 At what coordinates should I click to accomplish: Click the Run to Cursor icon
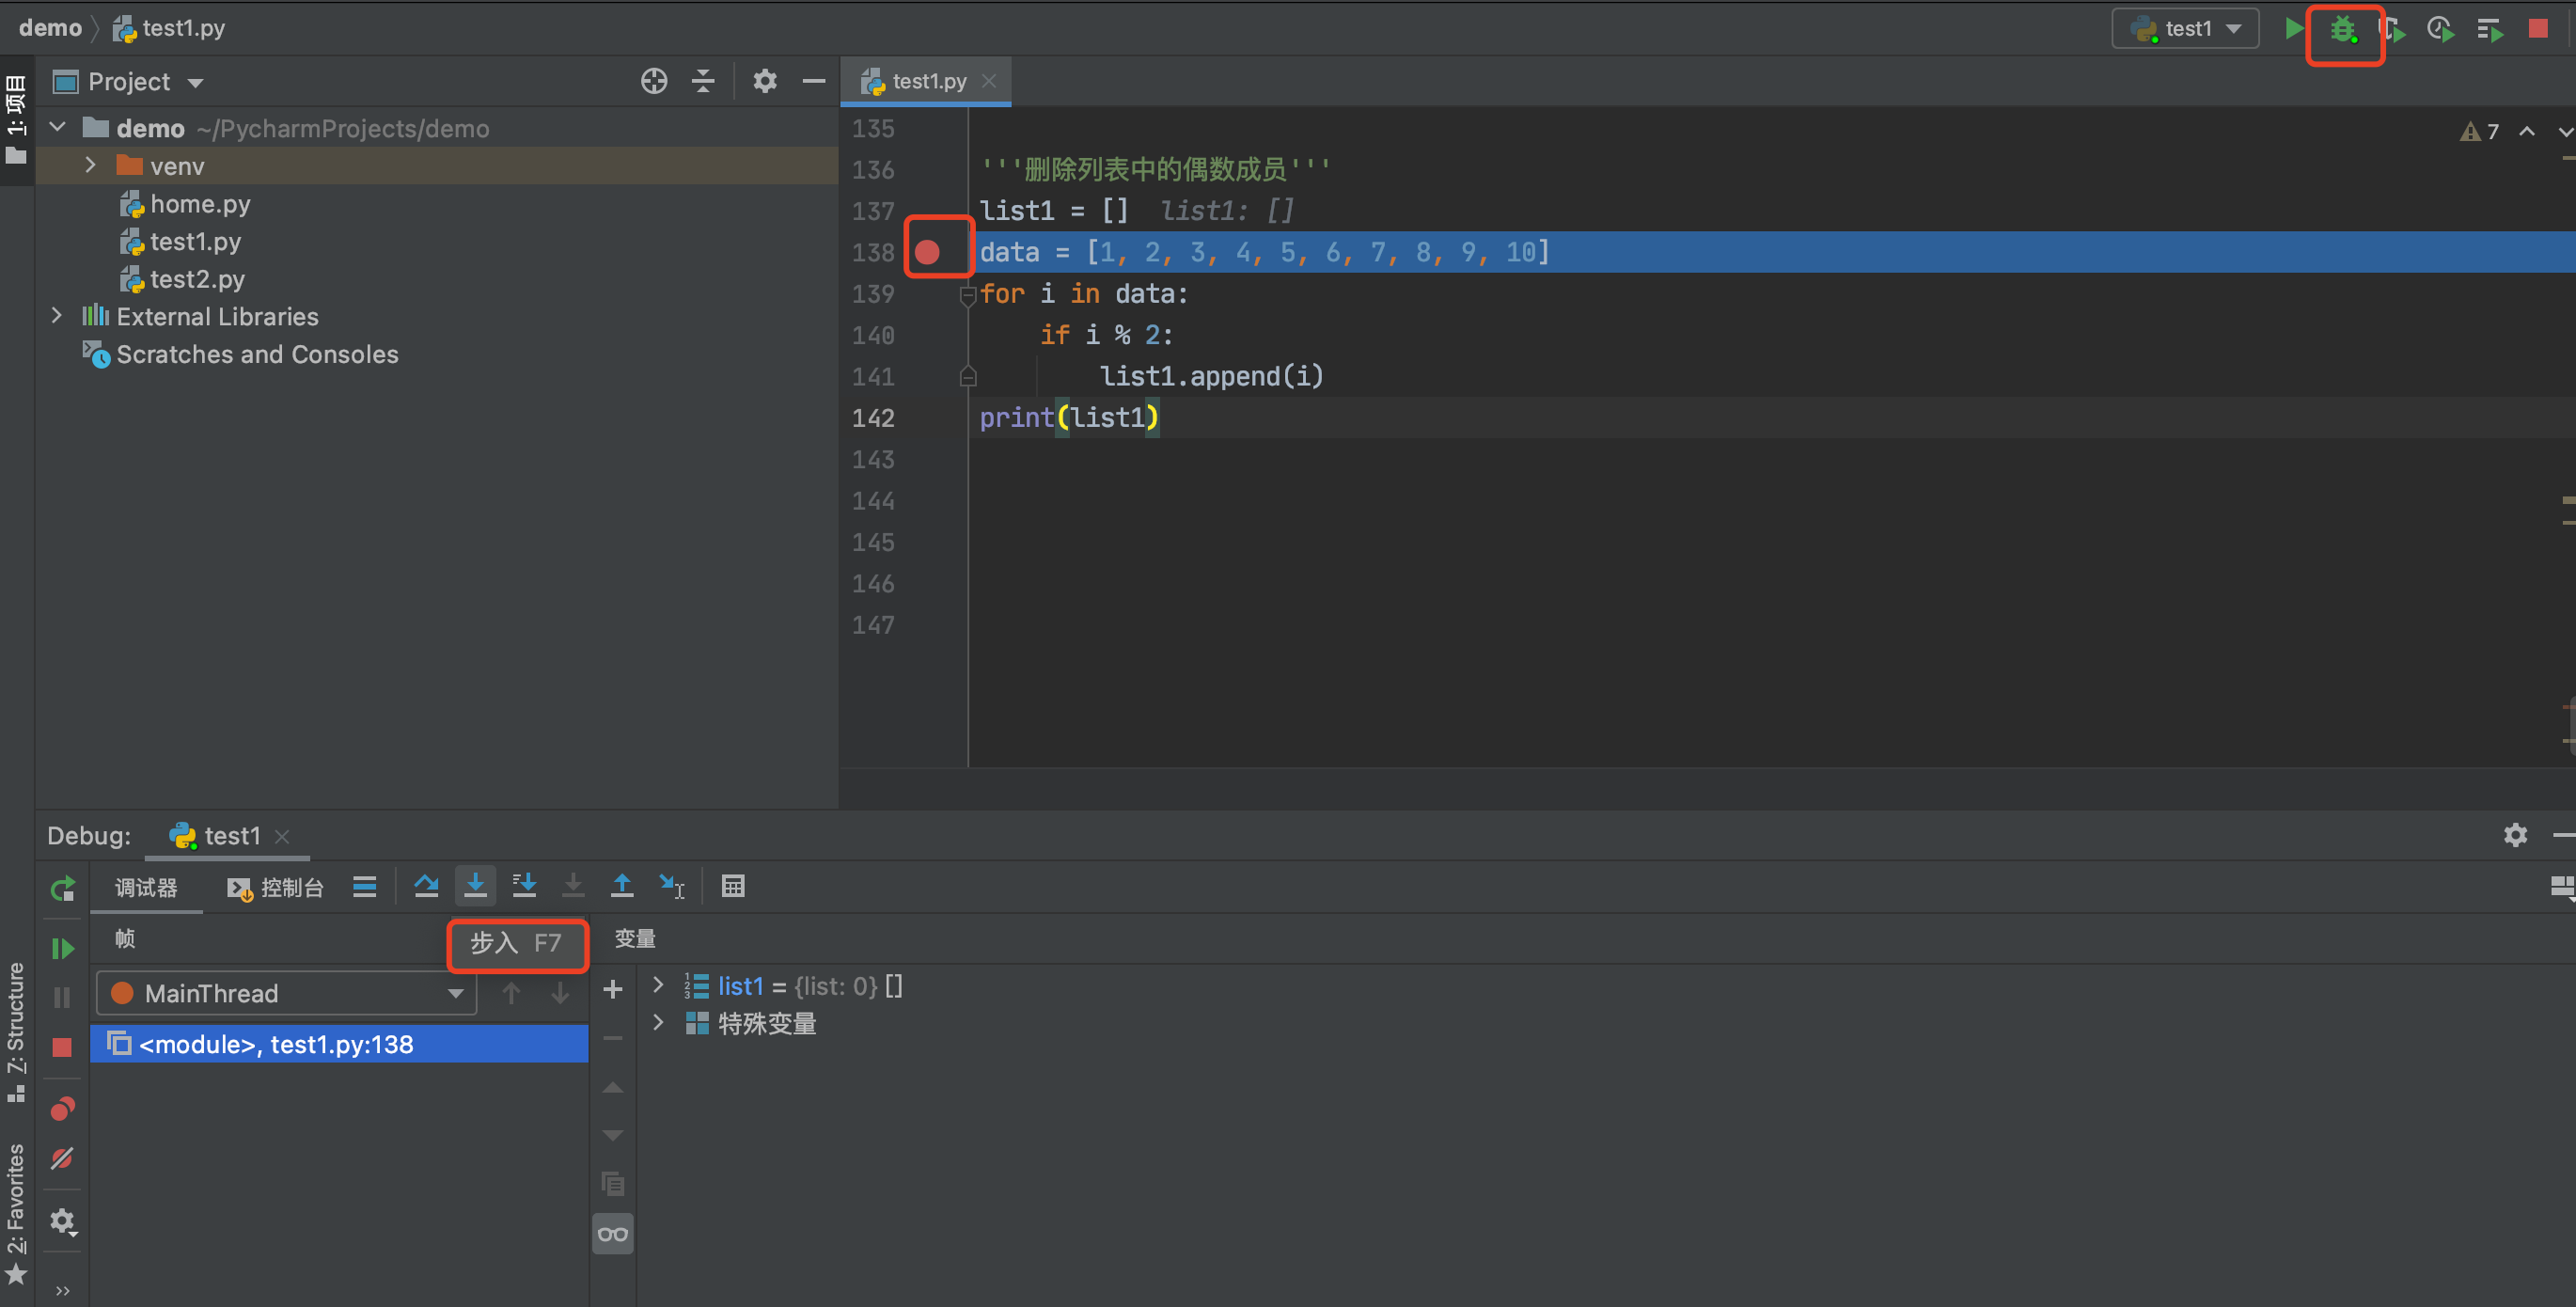click(x=672, y=886)
